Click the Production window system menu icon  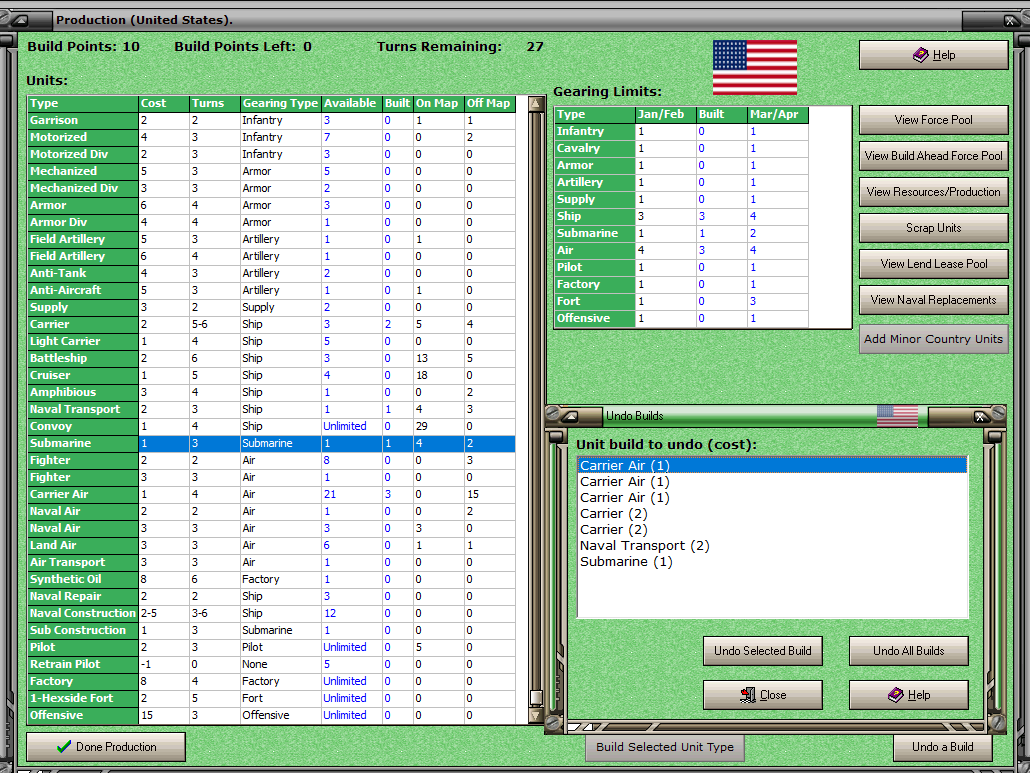(20, 20)
